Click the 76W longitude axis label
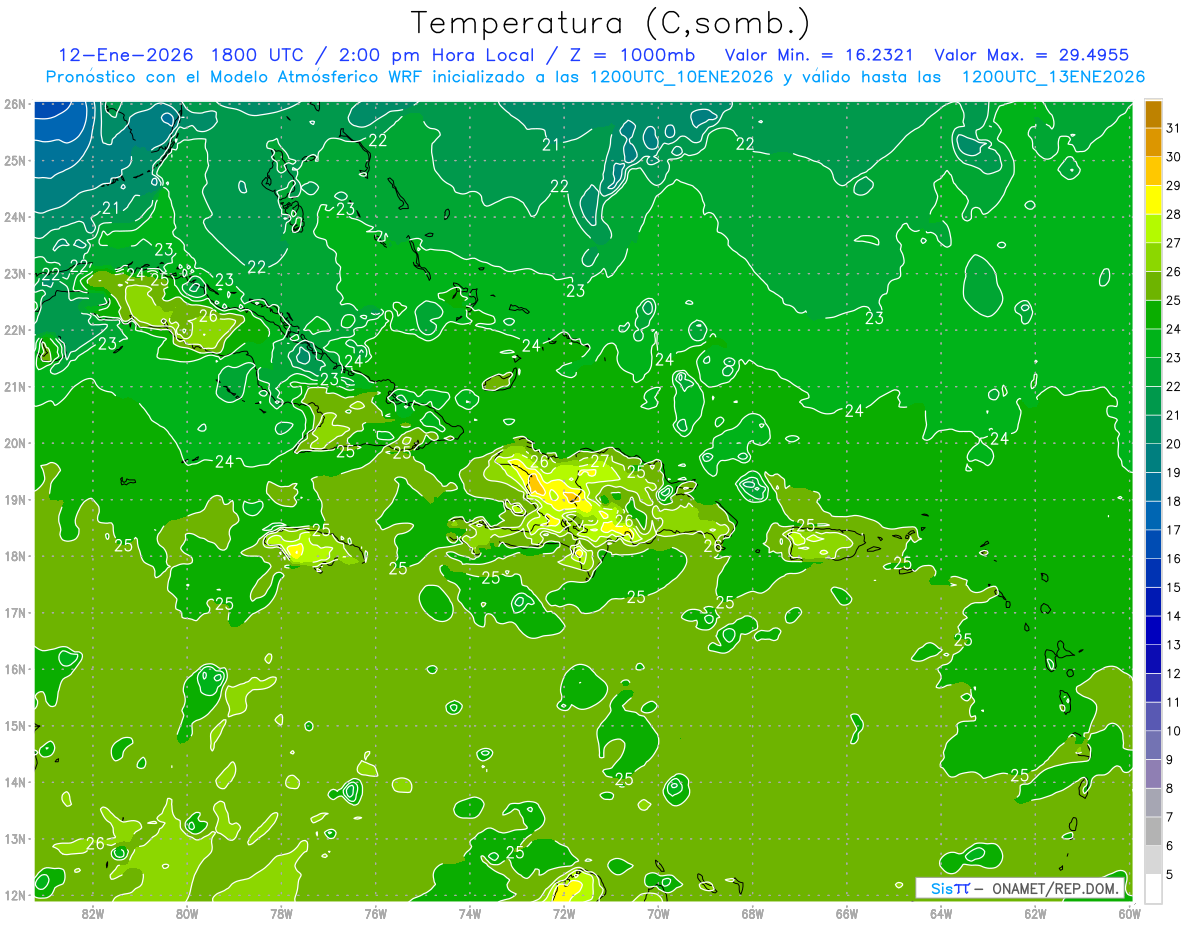The height and width of the screenshot is (927, 1200). tap(376, 912)
